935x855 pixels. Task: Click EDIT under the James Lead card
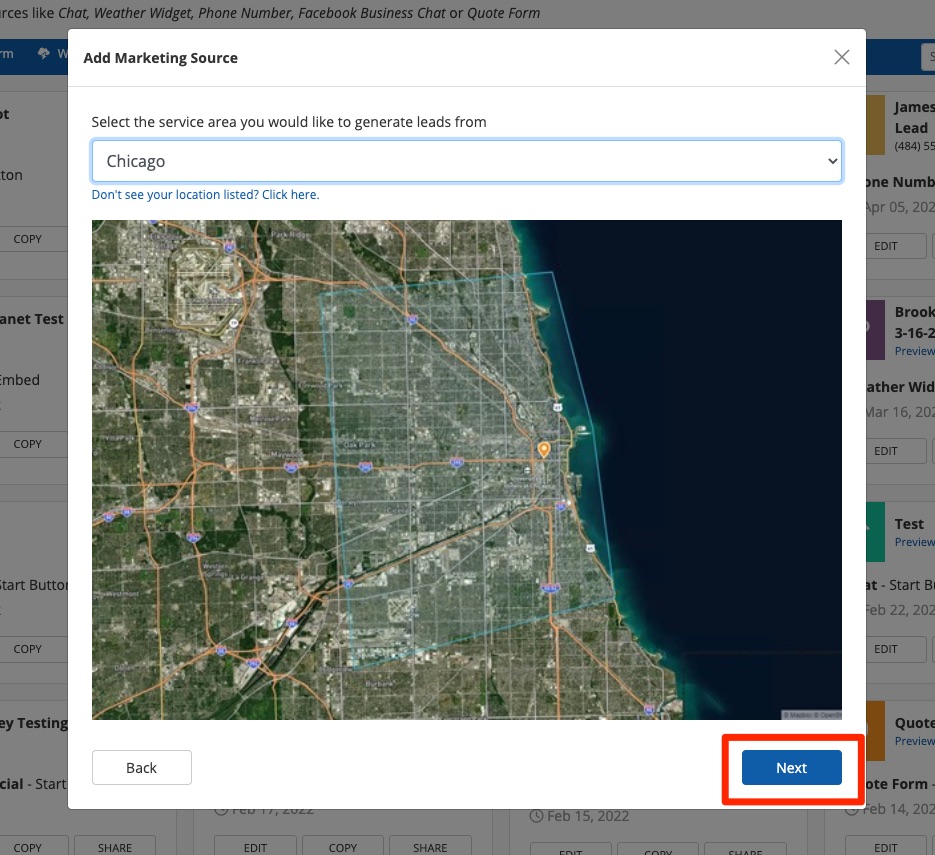point(886,246)
